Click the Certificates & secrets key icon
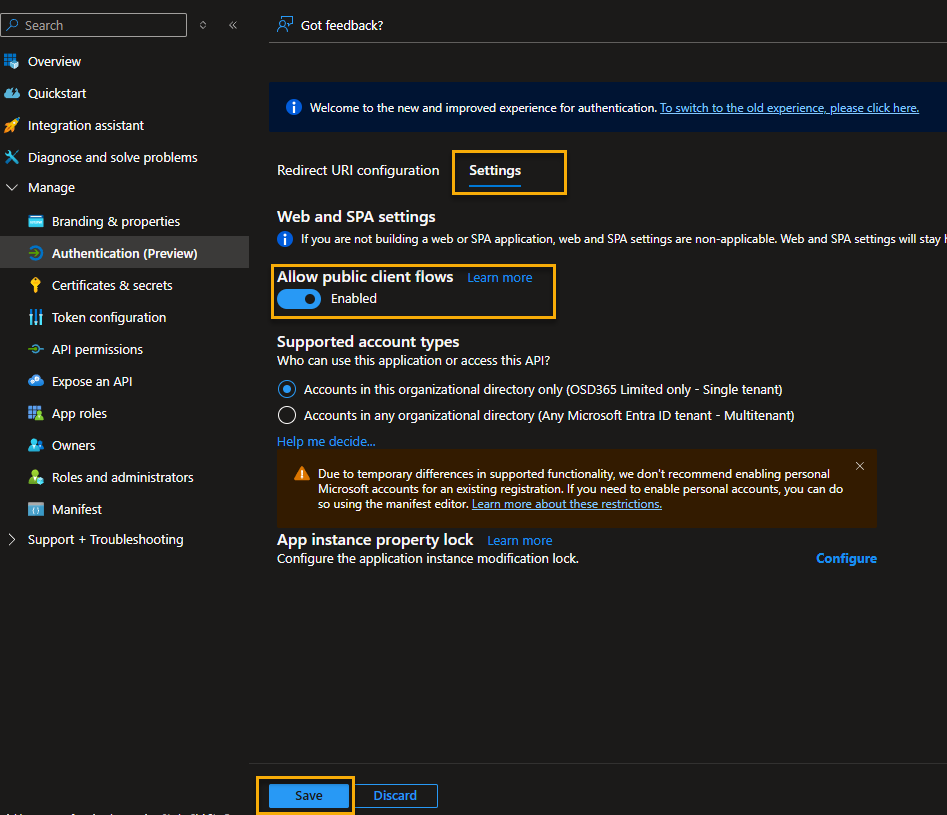947x815 pixels. (x=36, y=285)
